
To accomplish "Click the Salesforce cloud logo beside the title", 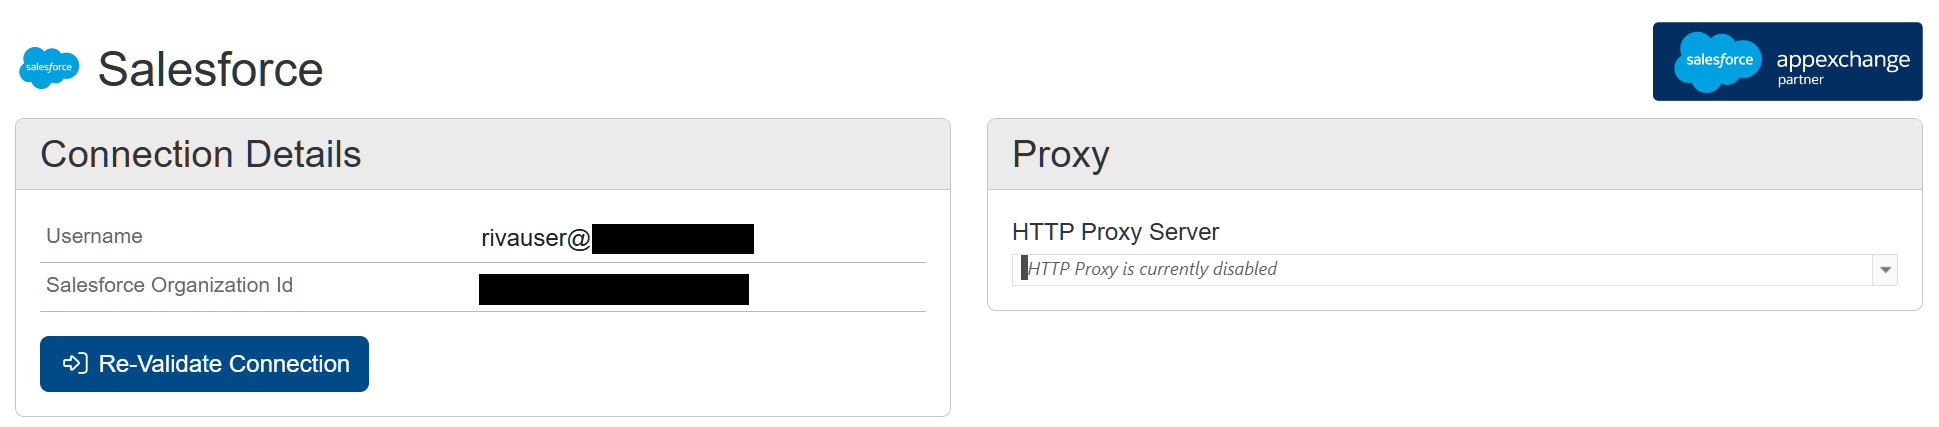I will 49,67.
